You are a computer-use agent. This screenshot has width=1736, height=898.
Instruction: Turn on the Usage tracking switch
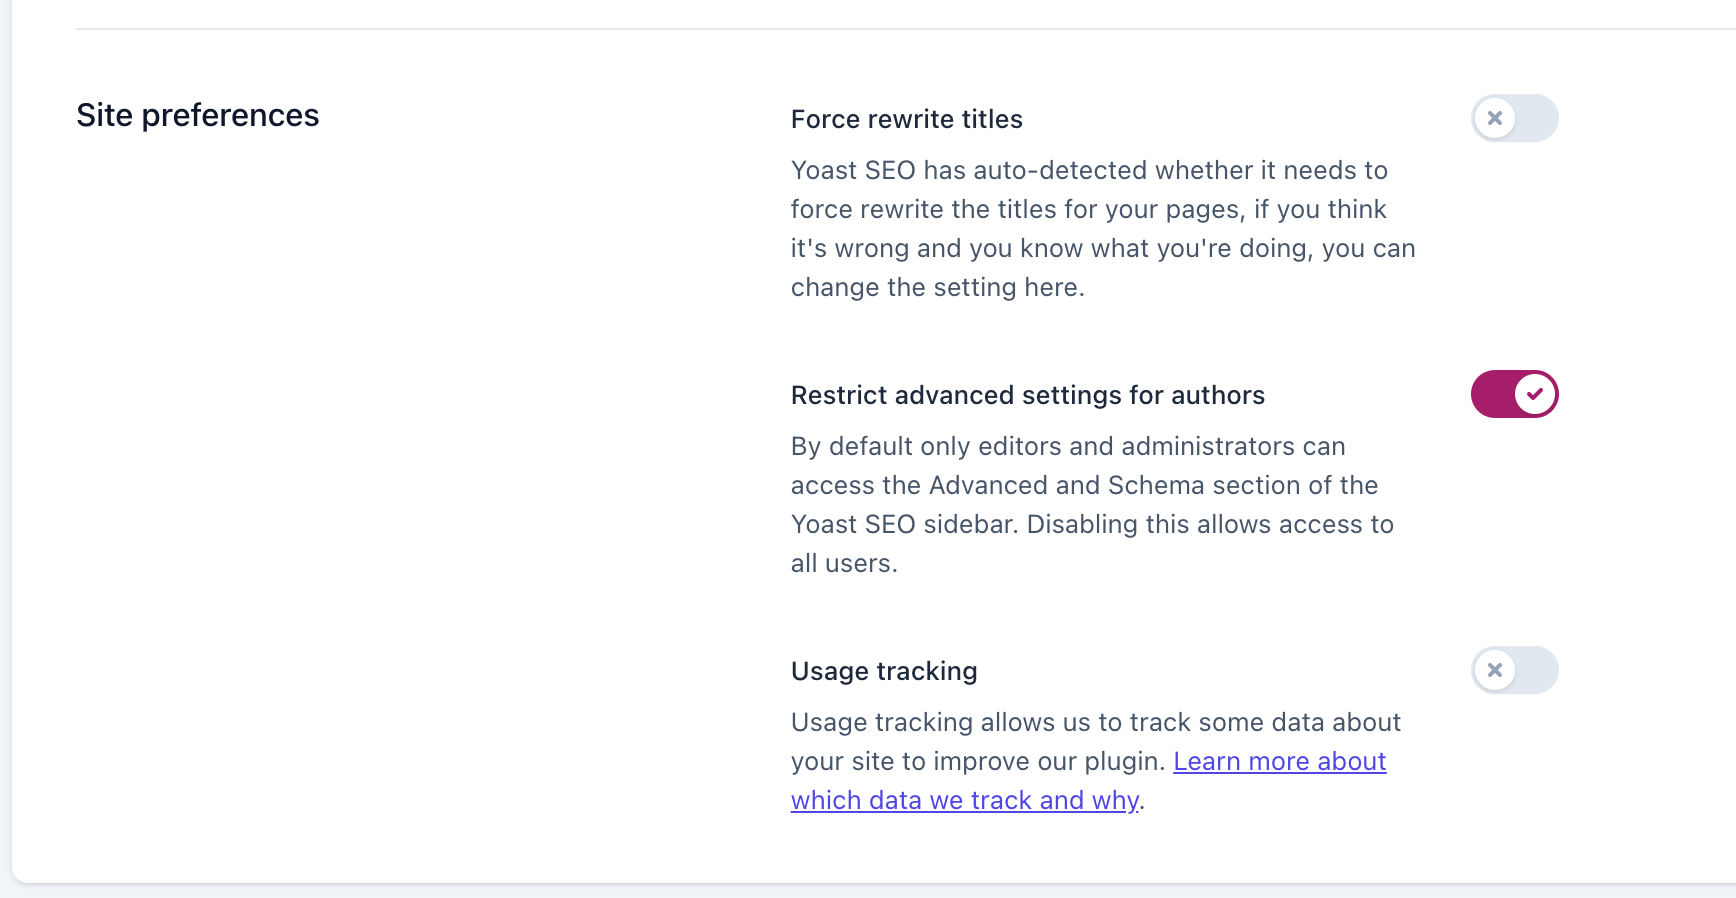[1514, 670]
